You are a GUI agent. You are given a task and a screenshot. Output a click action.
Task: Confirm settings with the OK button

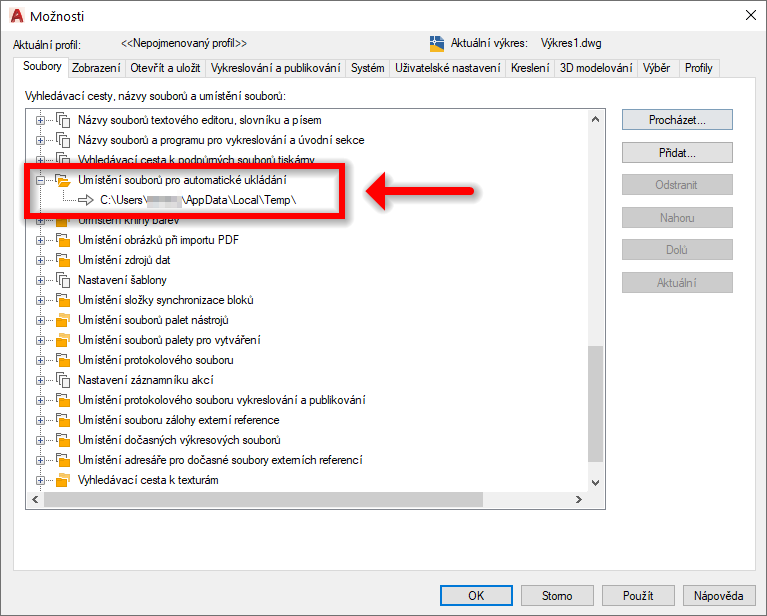[x=476, y=595]
